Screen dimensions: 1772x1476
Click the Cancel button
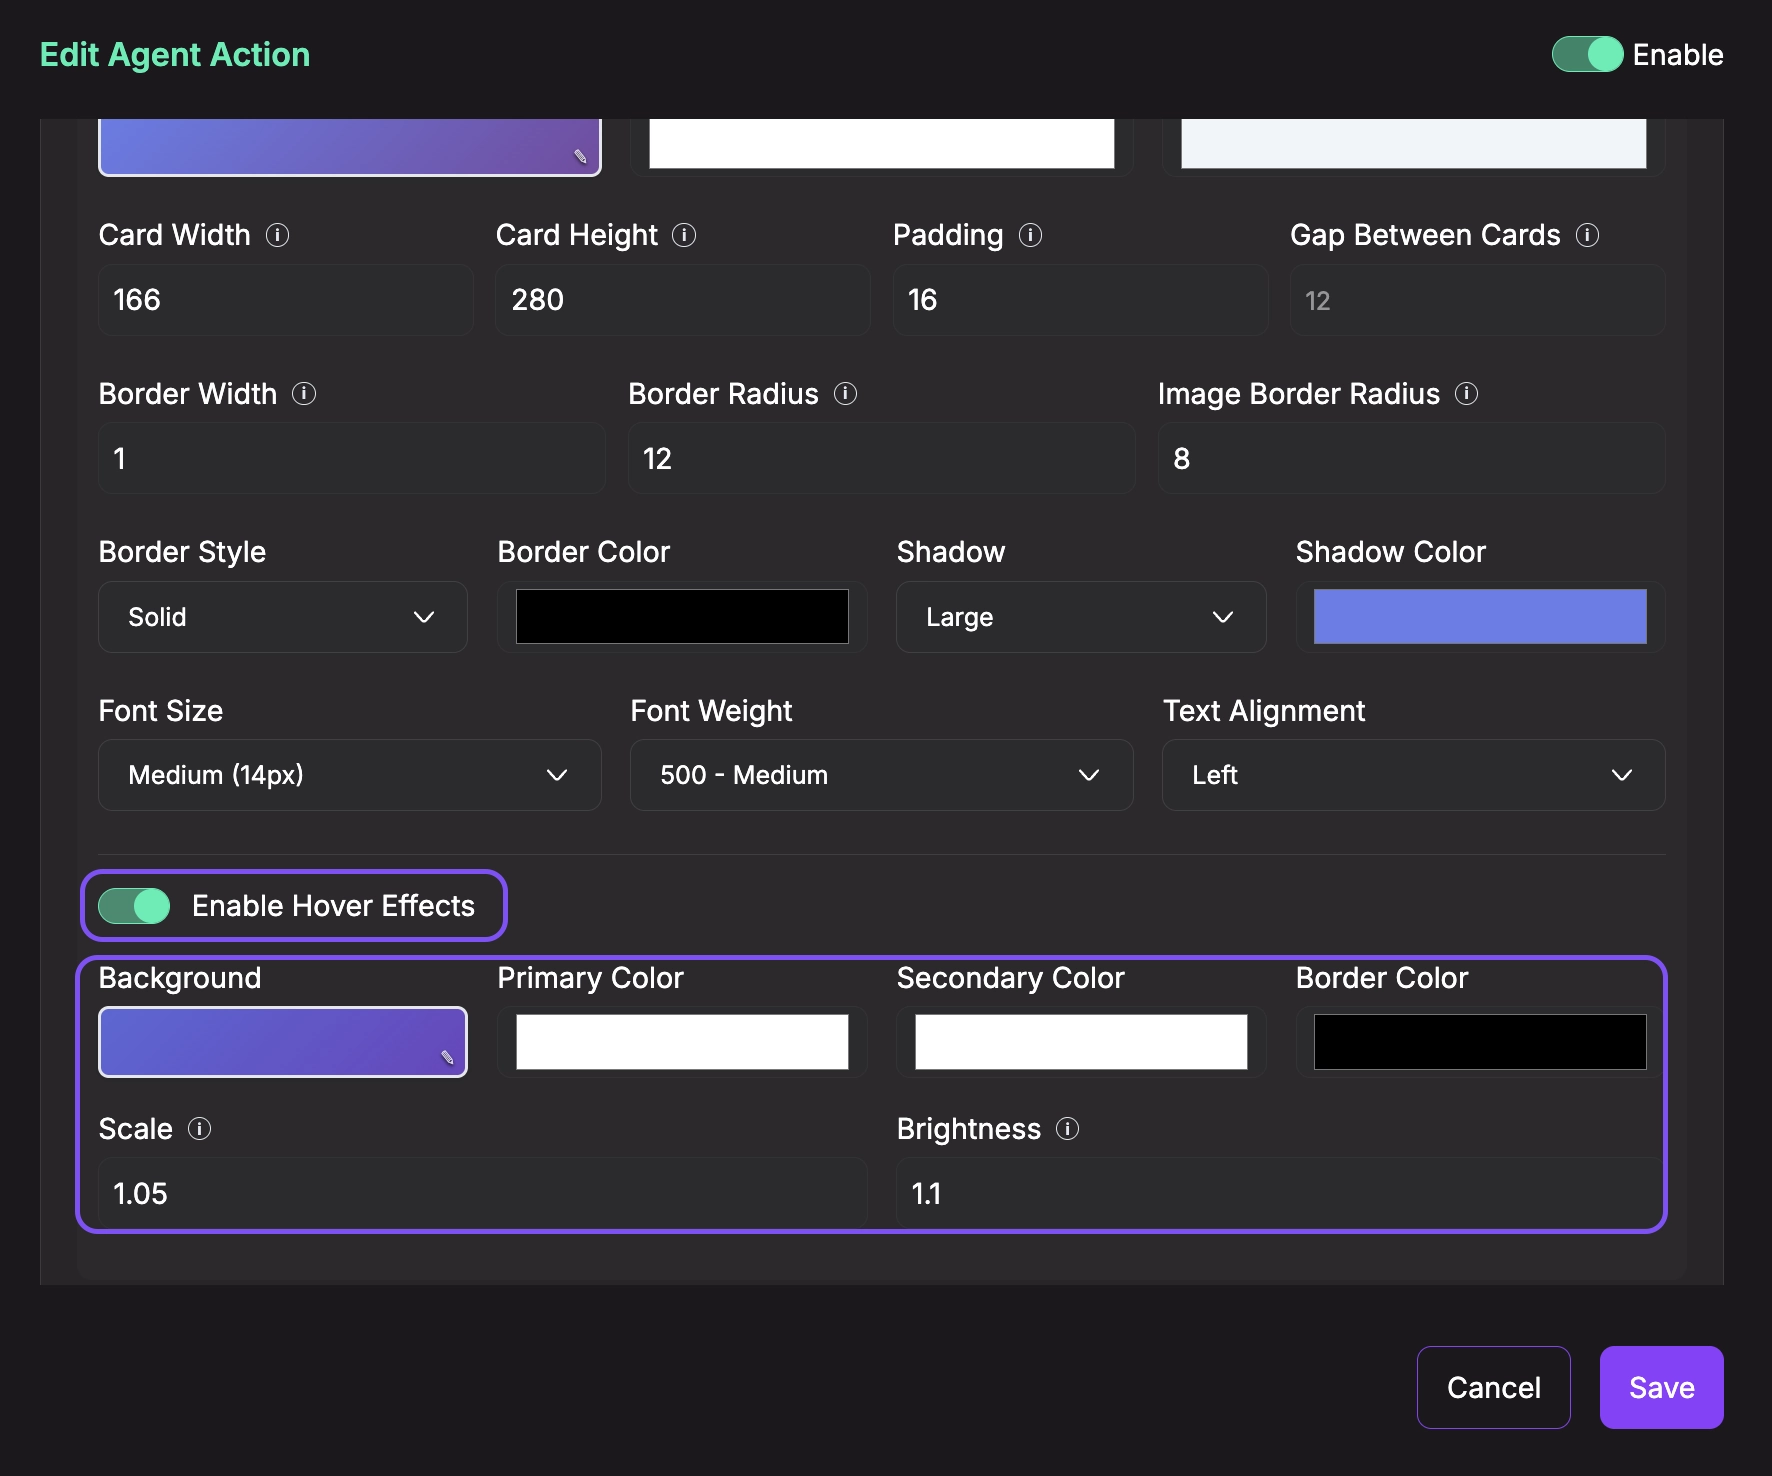[x=1494, y=1387]
